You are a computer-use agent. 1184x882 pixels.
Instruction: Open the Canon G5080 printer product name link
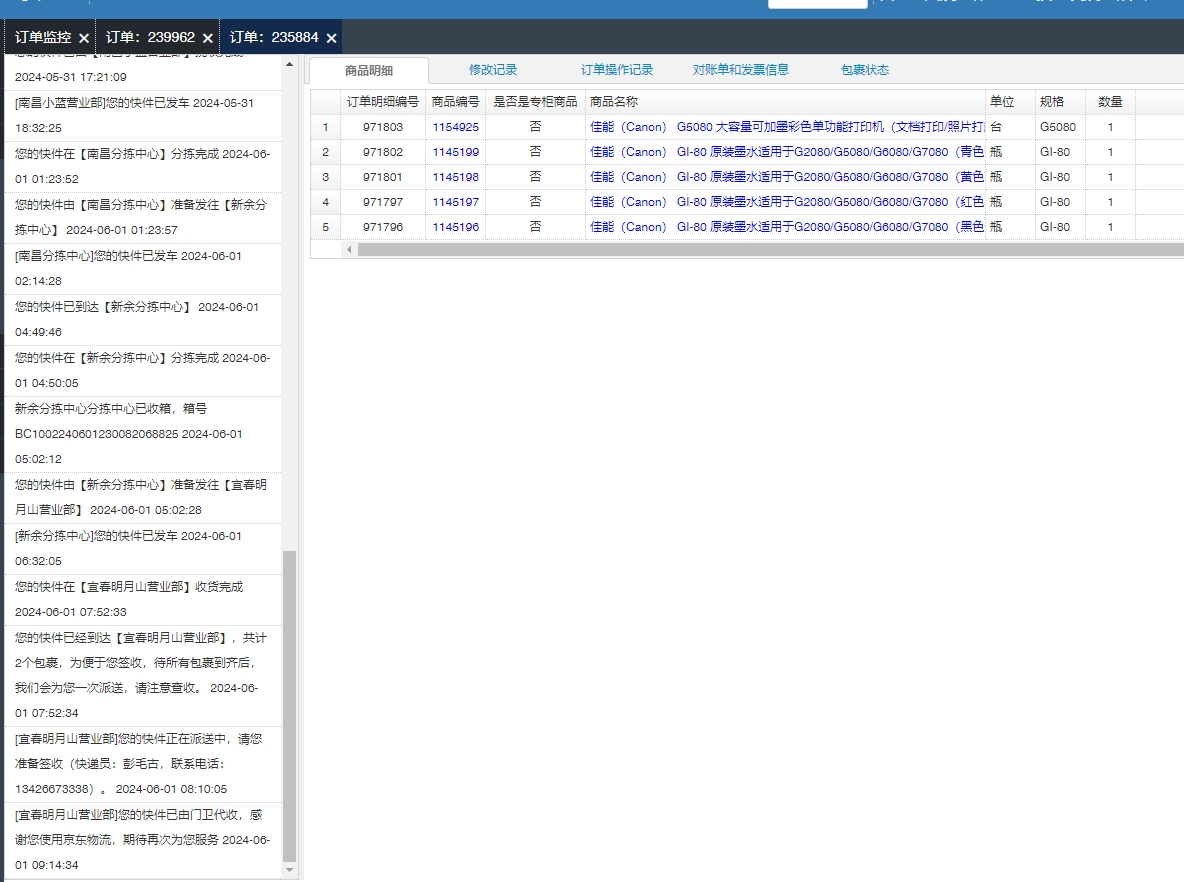786,127
